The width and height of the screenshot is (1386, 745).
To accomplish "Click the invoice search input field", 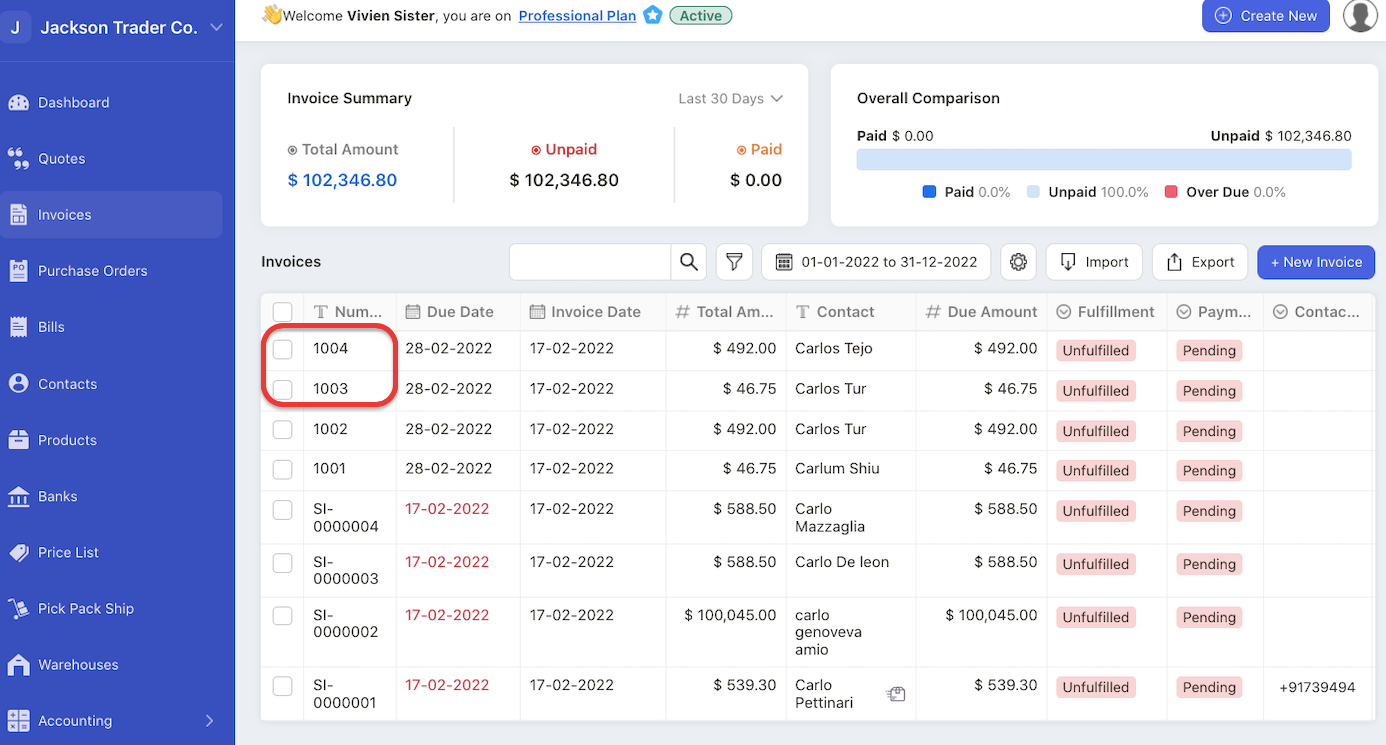I will [590, 262].
